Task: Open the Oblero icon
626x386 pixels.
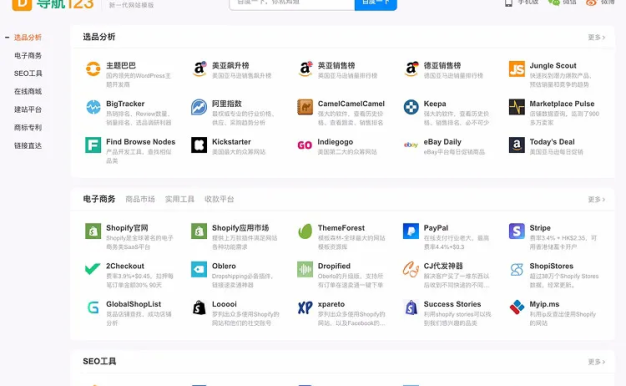Action: [199, 269]
